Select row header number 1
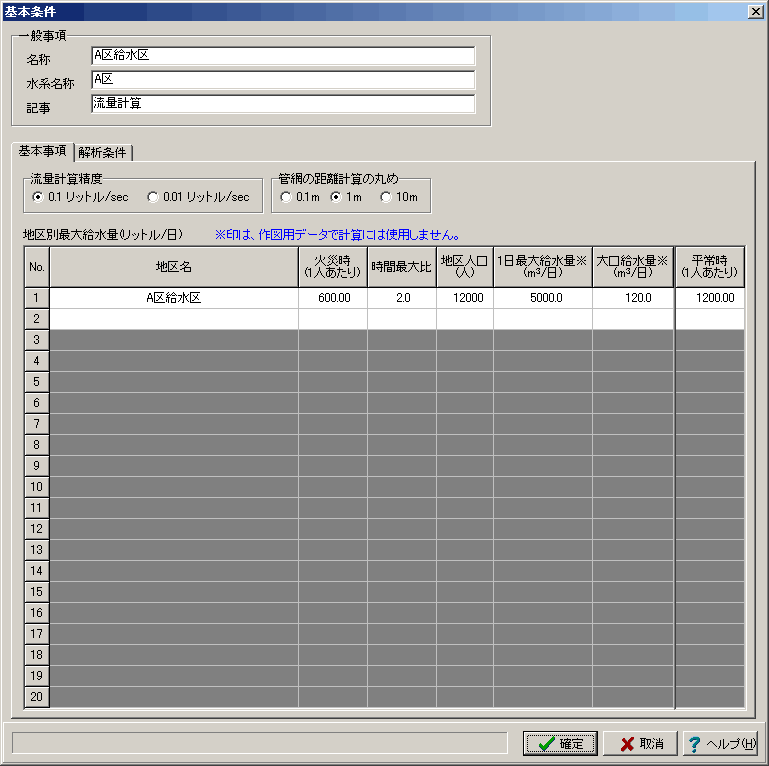 [x=37, y=298]
